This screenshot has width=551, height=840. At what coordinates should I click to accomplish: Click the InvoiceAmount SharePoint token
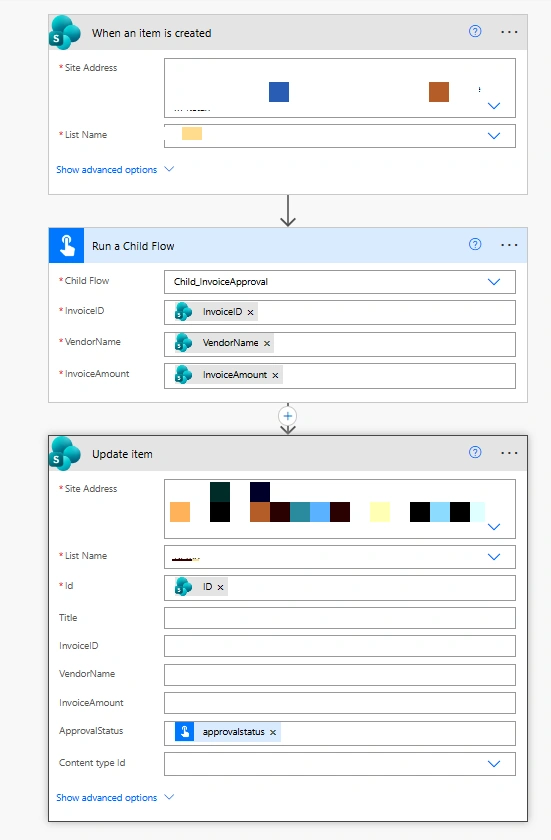(228, 375)
